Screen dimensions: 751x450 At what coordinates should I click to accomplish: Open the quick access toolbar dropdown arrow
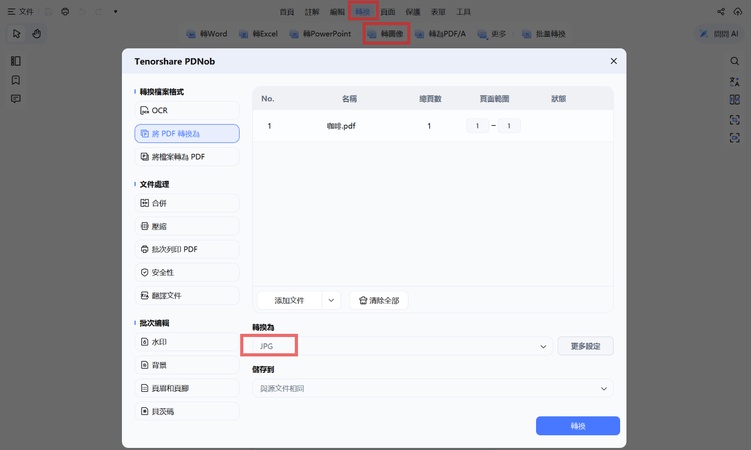(x=115, y=11)
